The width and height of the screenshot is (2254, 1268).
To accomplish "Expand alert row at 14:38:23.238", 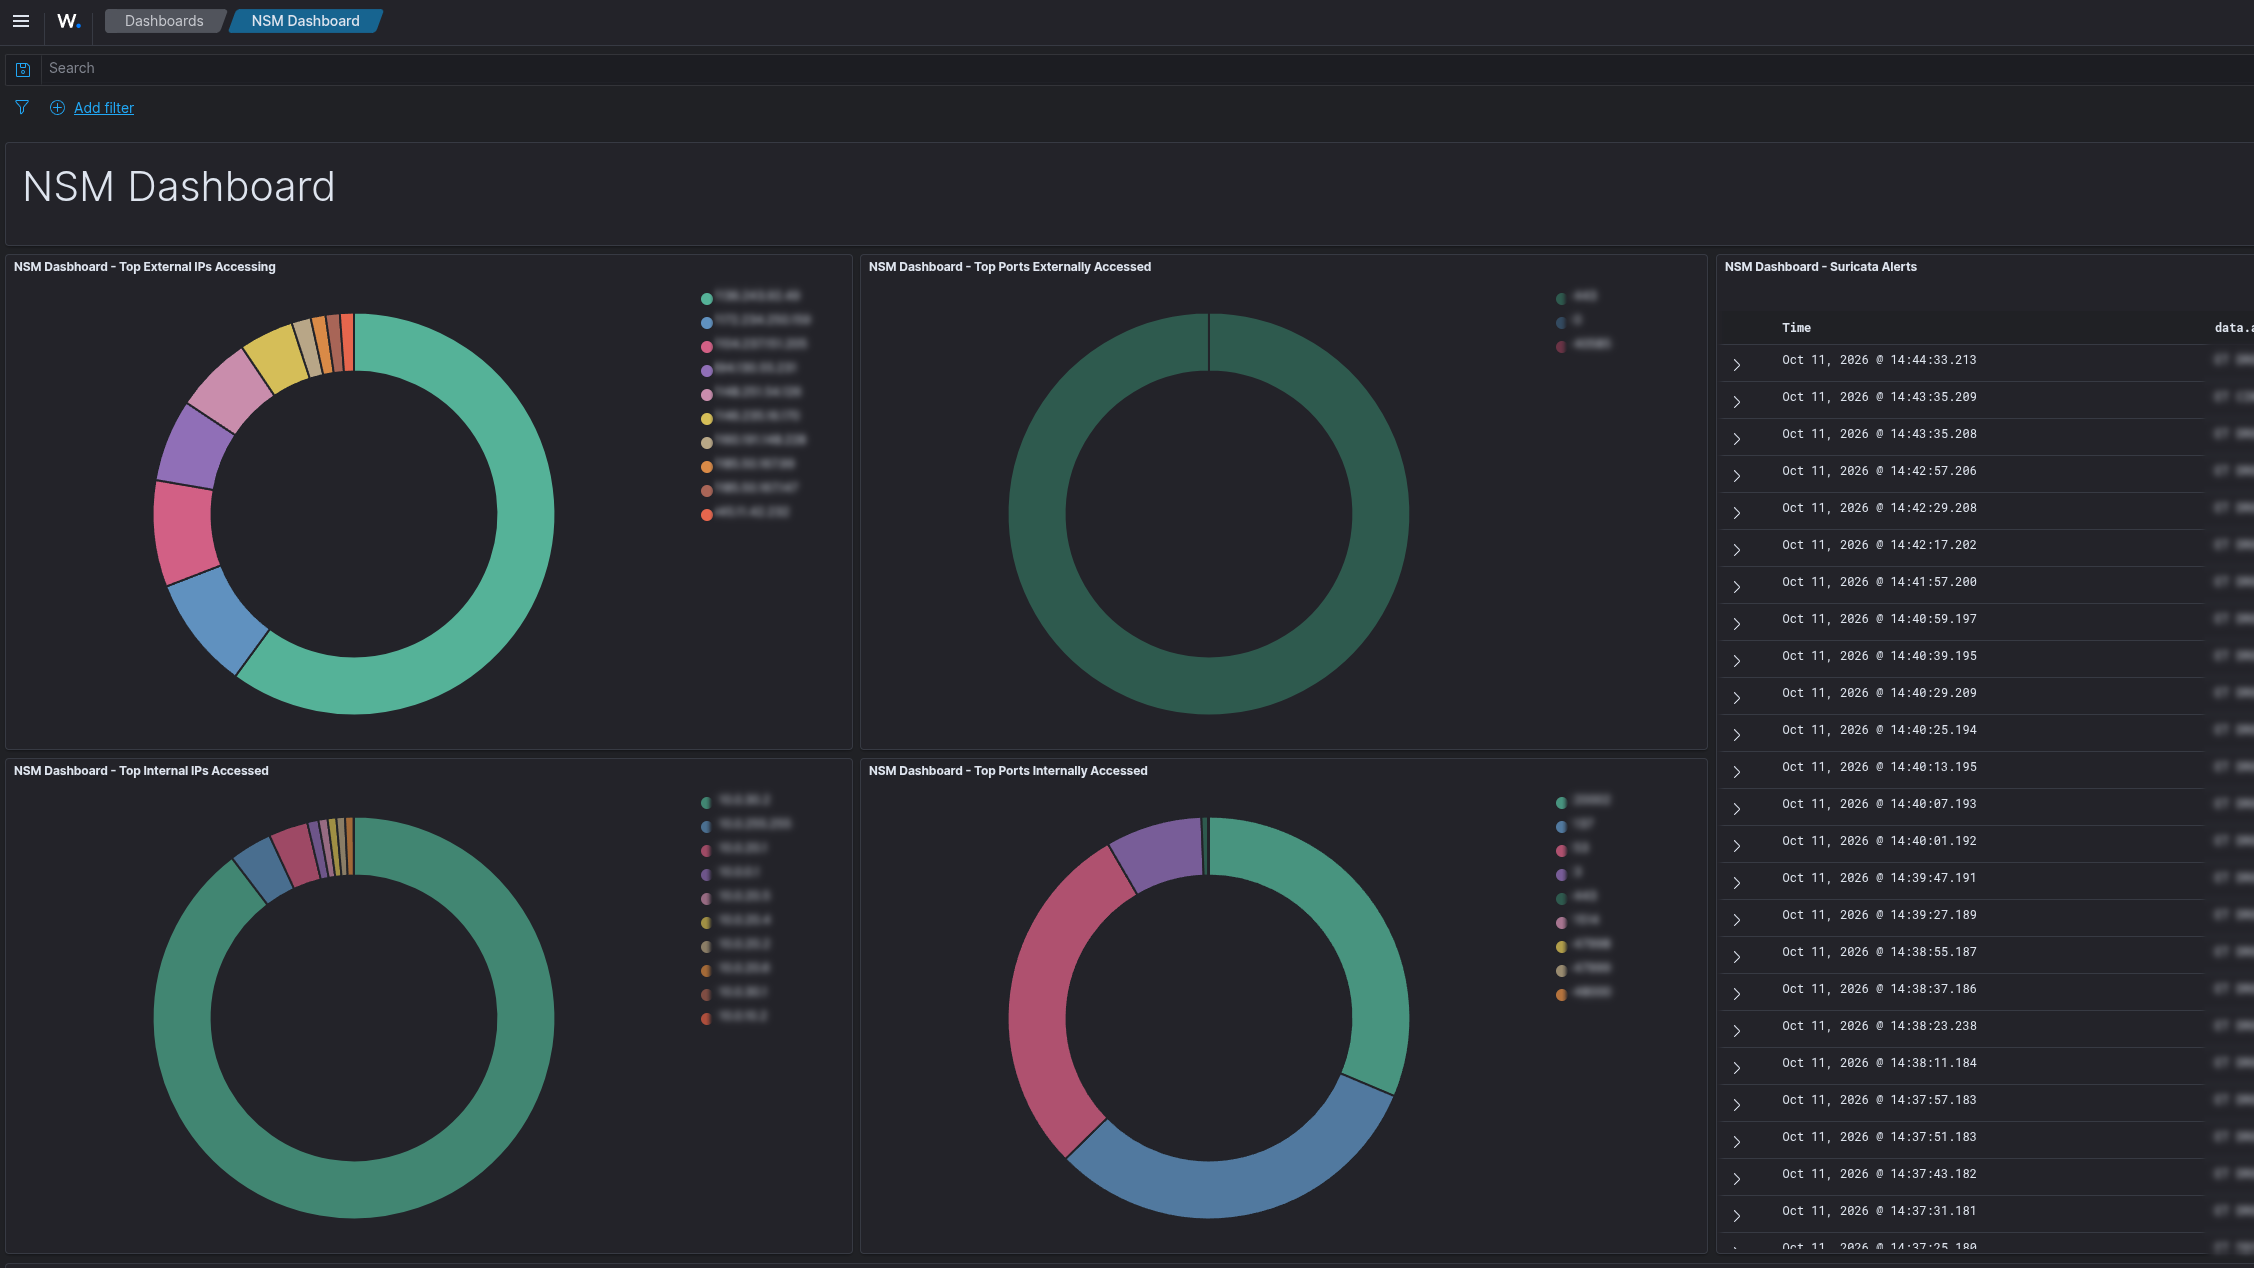I will [x=1737, y=1031].
